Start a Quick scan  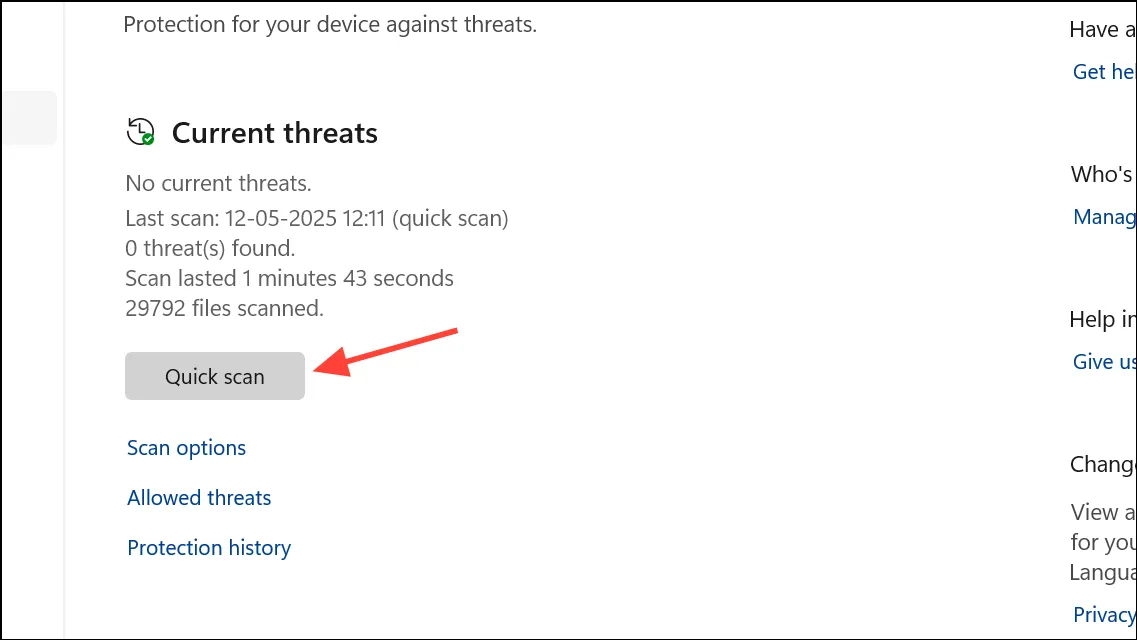point(215,376)
